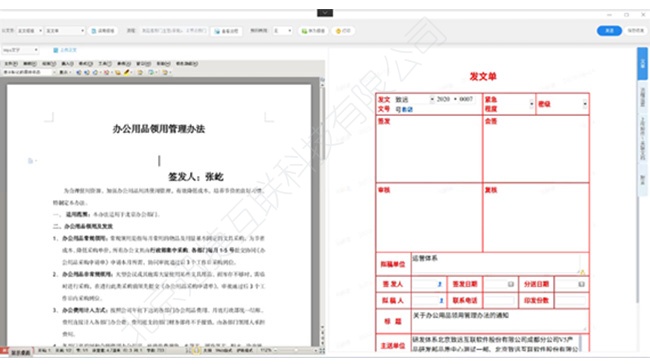Click person picker icon in 签发人 field
650x364 pixels.
pos(440,284)
